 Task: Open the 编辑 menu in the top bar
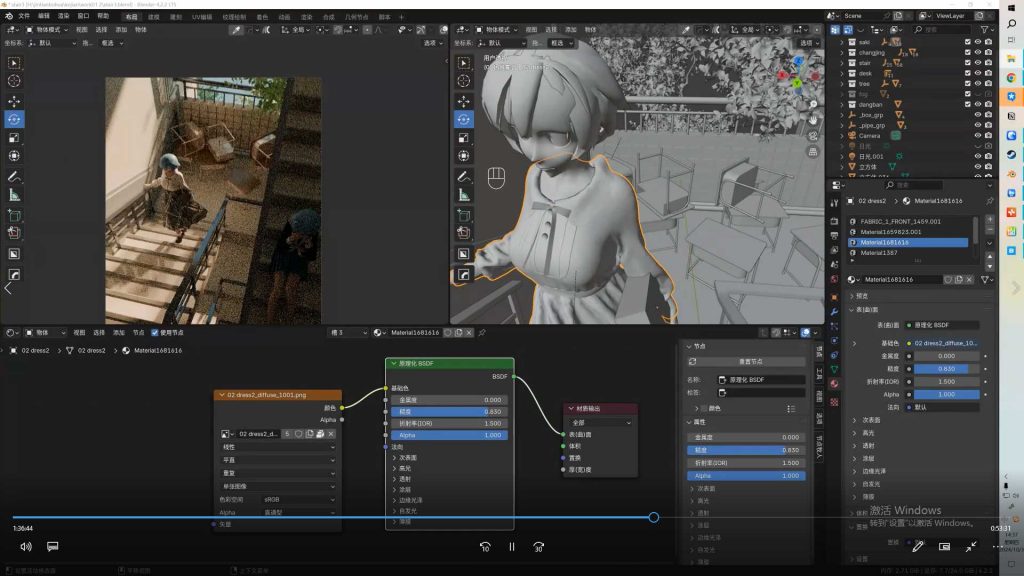click(x=44, y=16)
